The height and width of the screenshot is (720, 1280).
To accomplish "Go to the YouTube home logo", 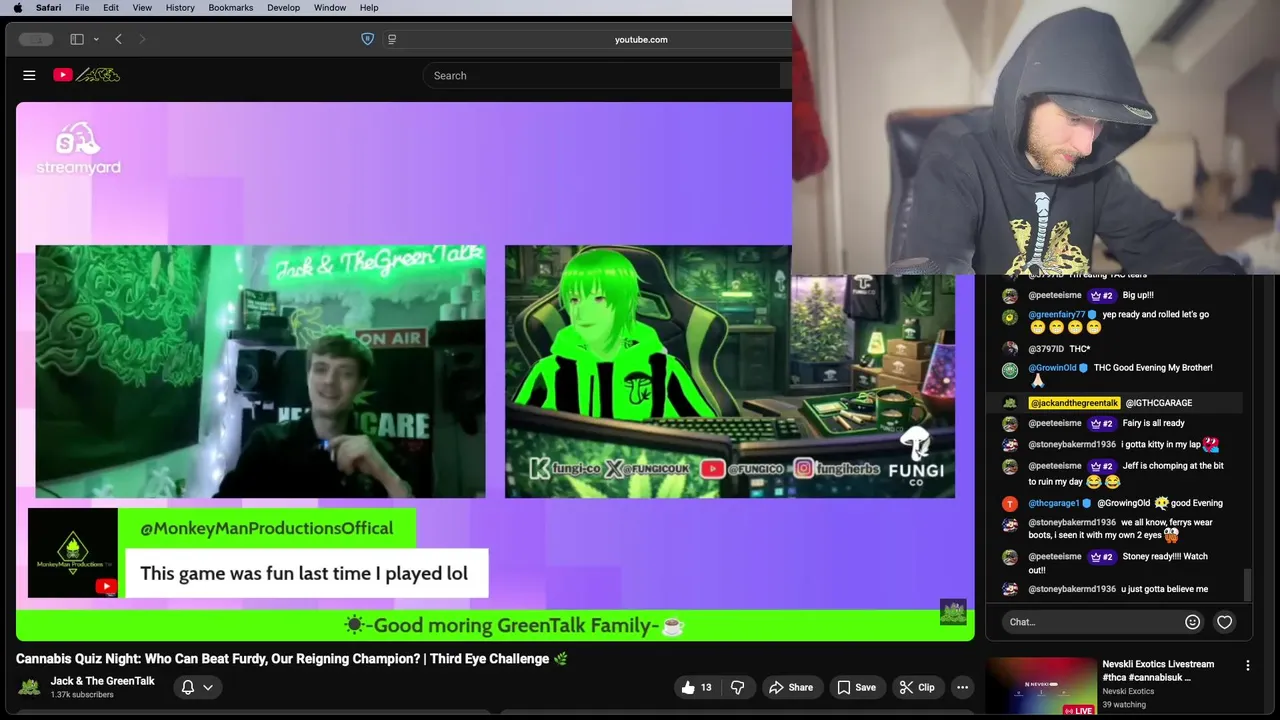I will click(87, 75).
